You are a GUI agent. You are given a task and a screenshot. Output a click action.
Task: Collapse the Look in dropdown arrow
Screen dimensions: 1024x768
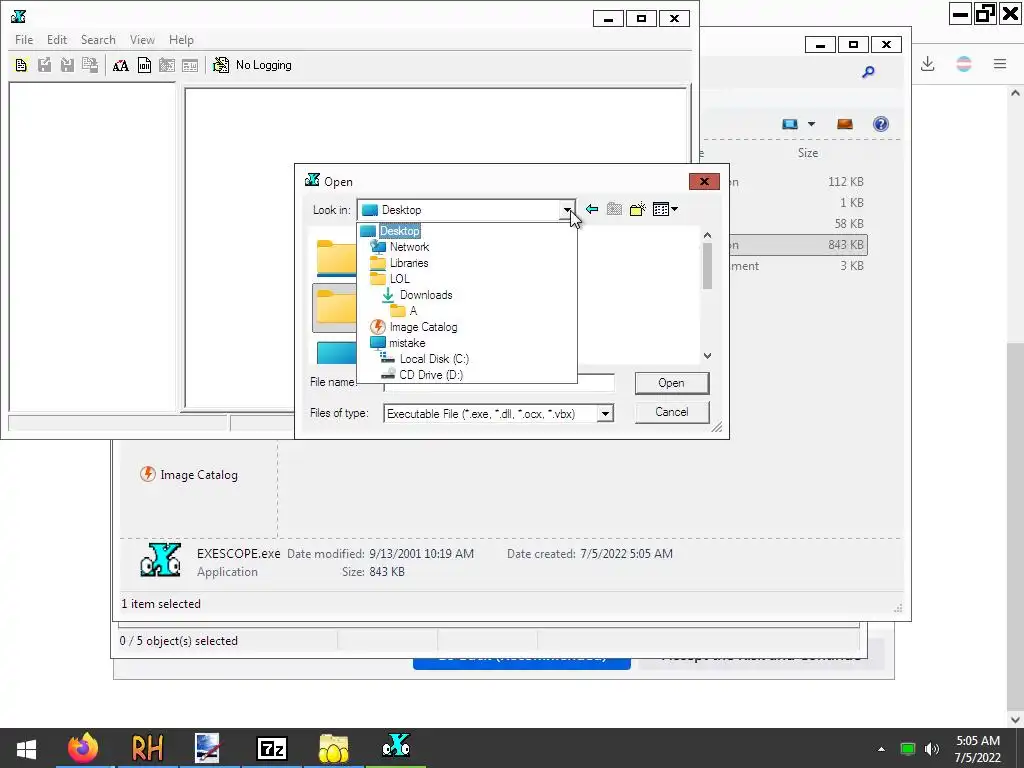[x=568, y=210]
